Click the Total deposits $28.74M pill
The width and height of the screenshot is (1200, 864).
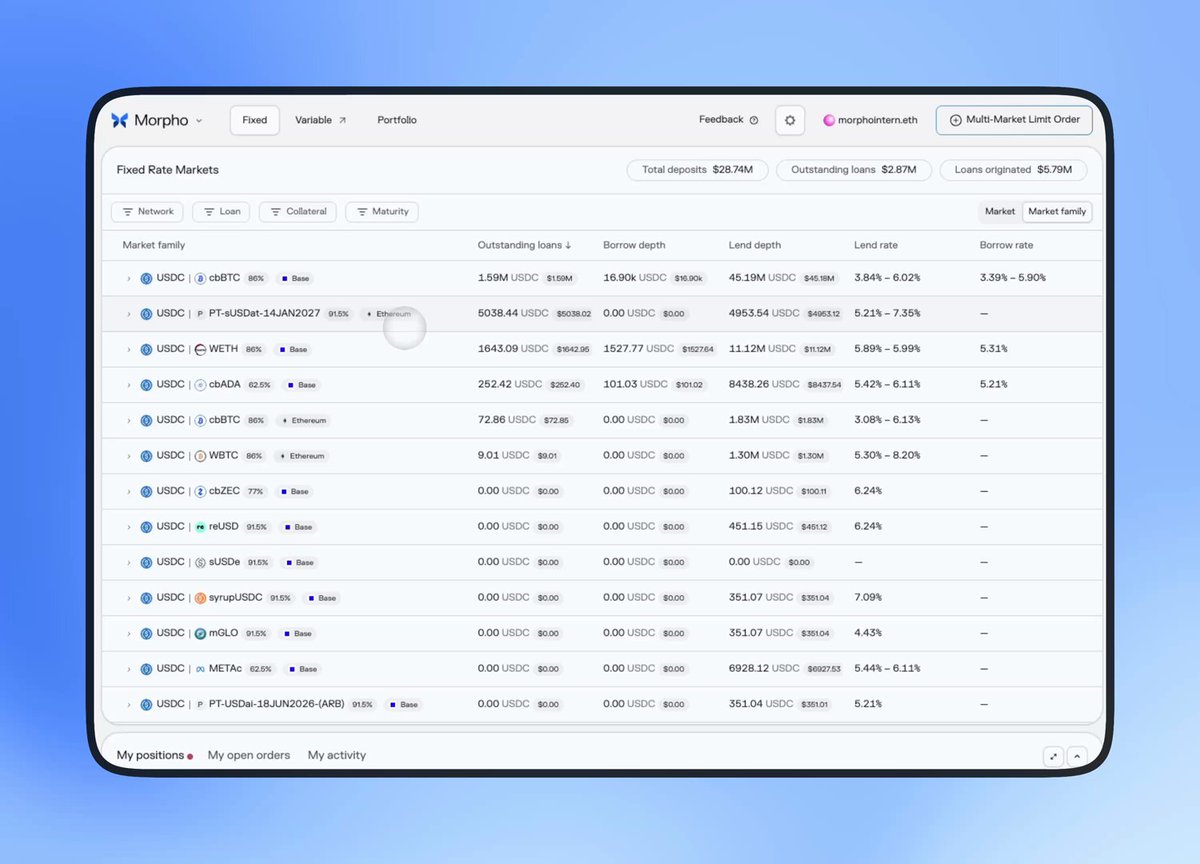[697, 170]
